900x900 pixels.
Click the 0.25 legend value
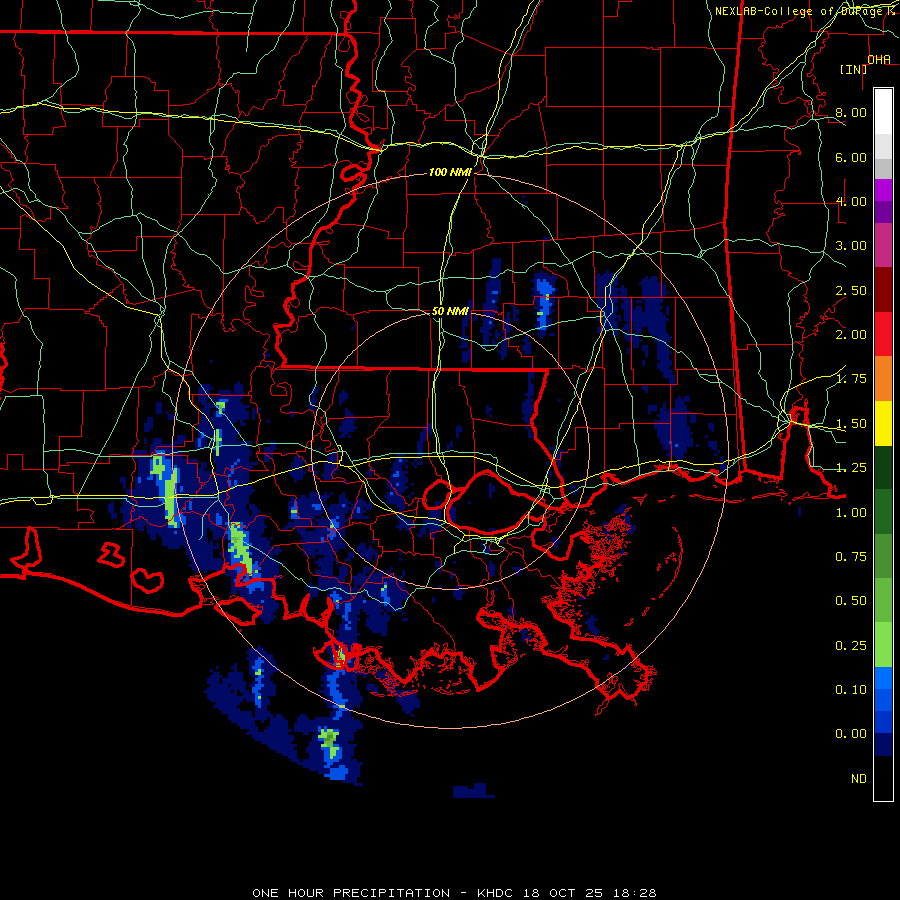[x=851, y=646]
